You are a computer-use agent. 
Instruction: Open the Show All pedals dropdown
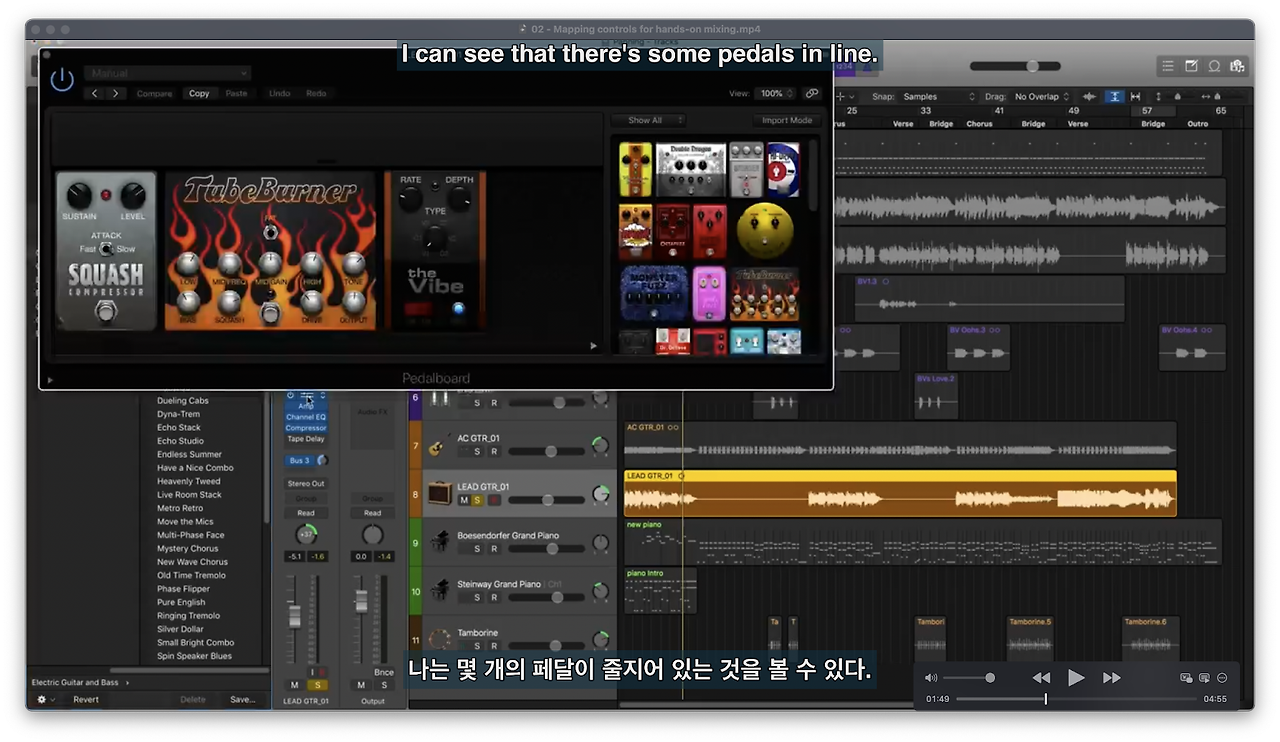click(x=649, y=120)
